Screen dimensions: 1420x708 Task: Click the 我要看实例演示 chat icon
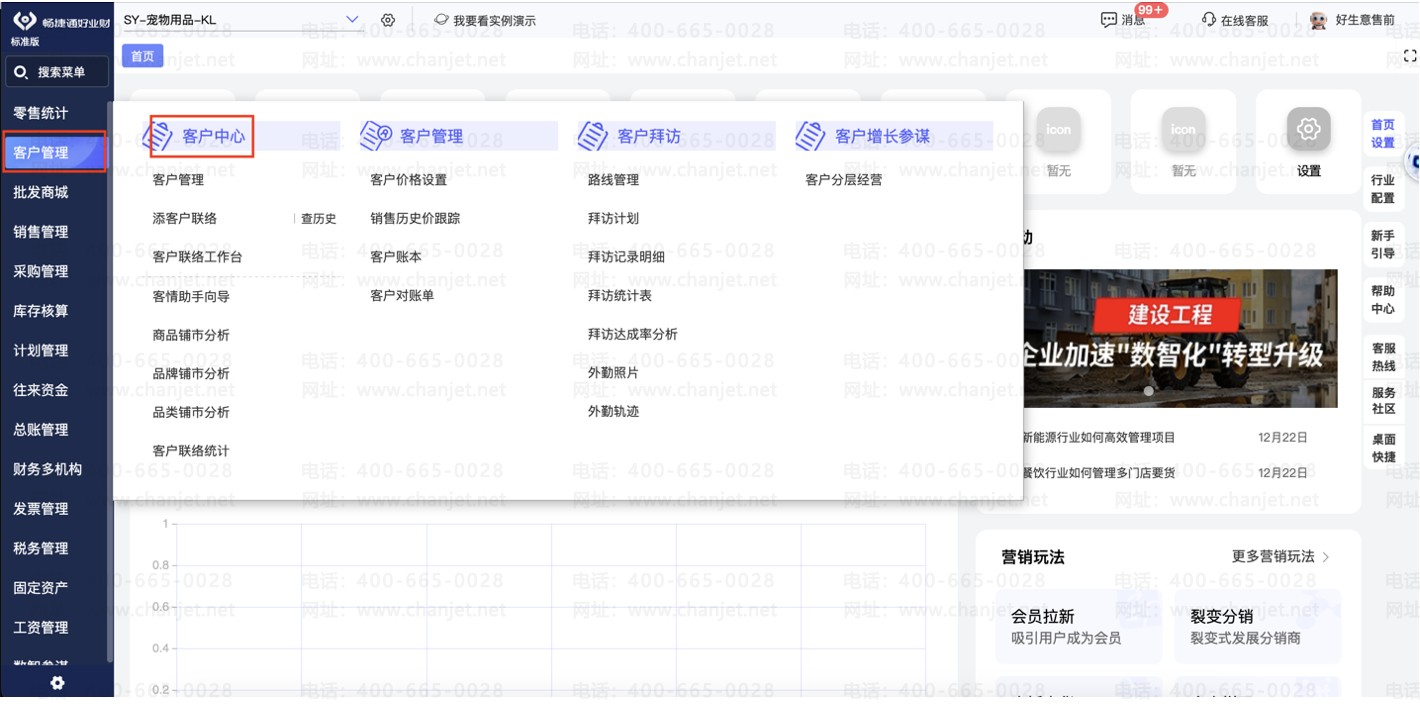pos(441,20)
